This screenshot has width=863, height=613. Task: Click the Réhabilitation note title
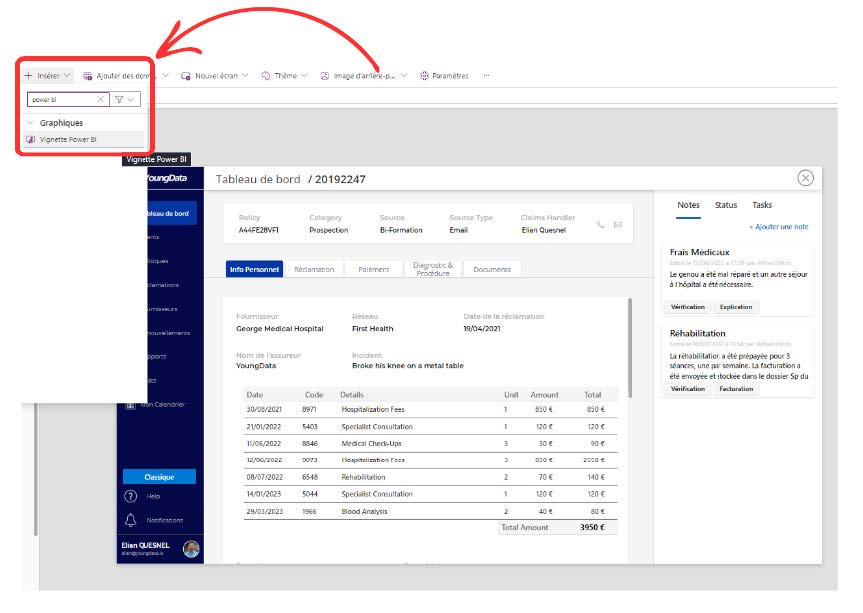coord(697,333)
